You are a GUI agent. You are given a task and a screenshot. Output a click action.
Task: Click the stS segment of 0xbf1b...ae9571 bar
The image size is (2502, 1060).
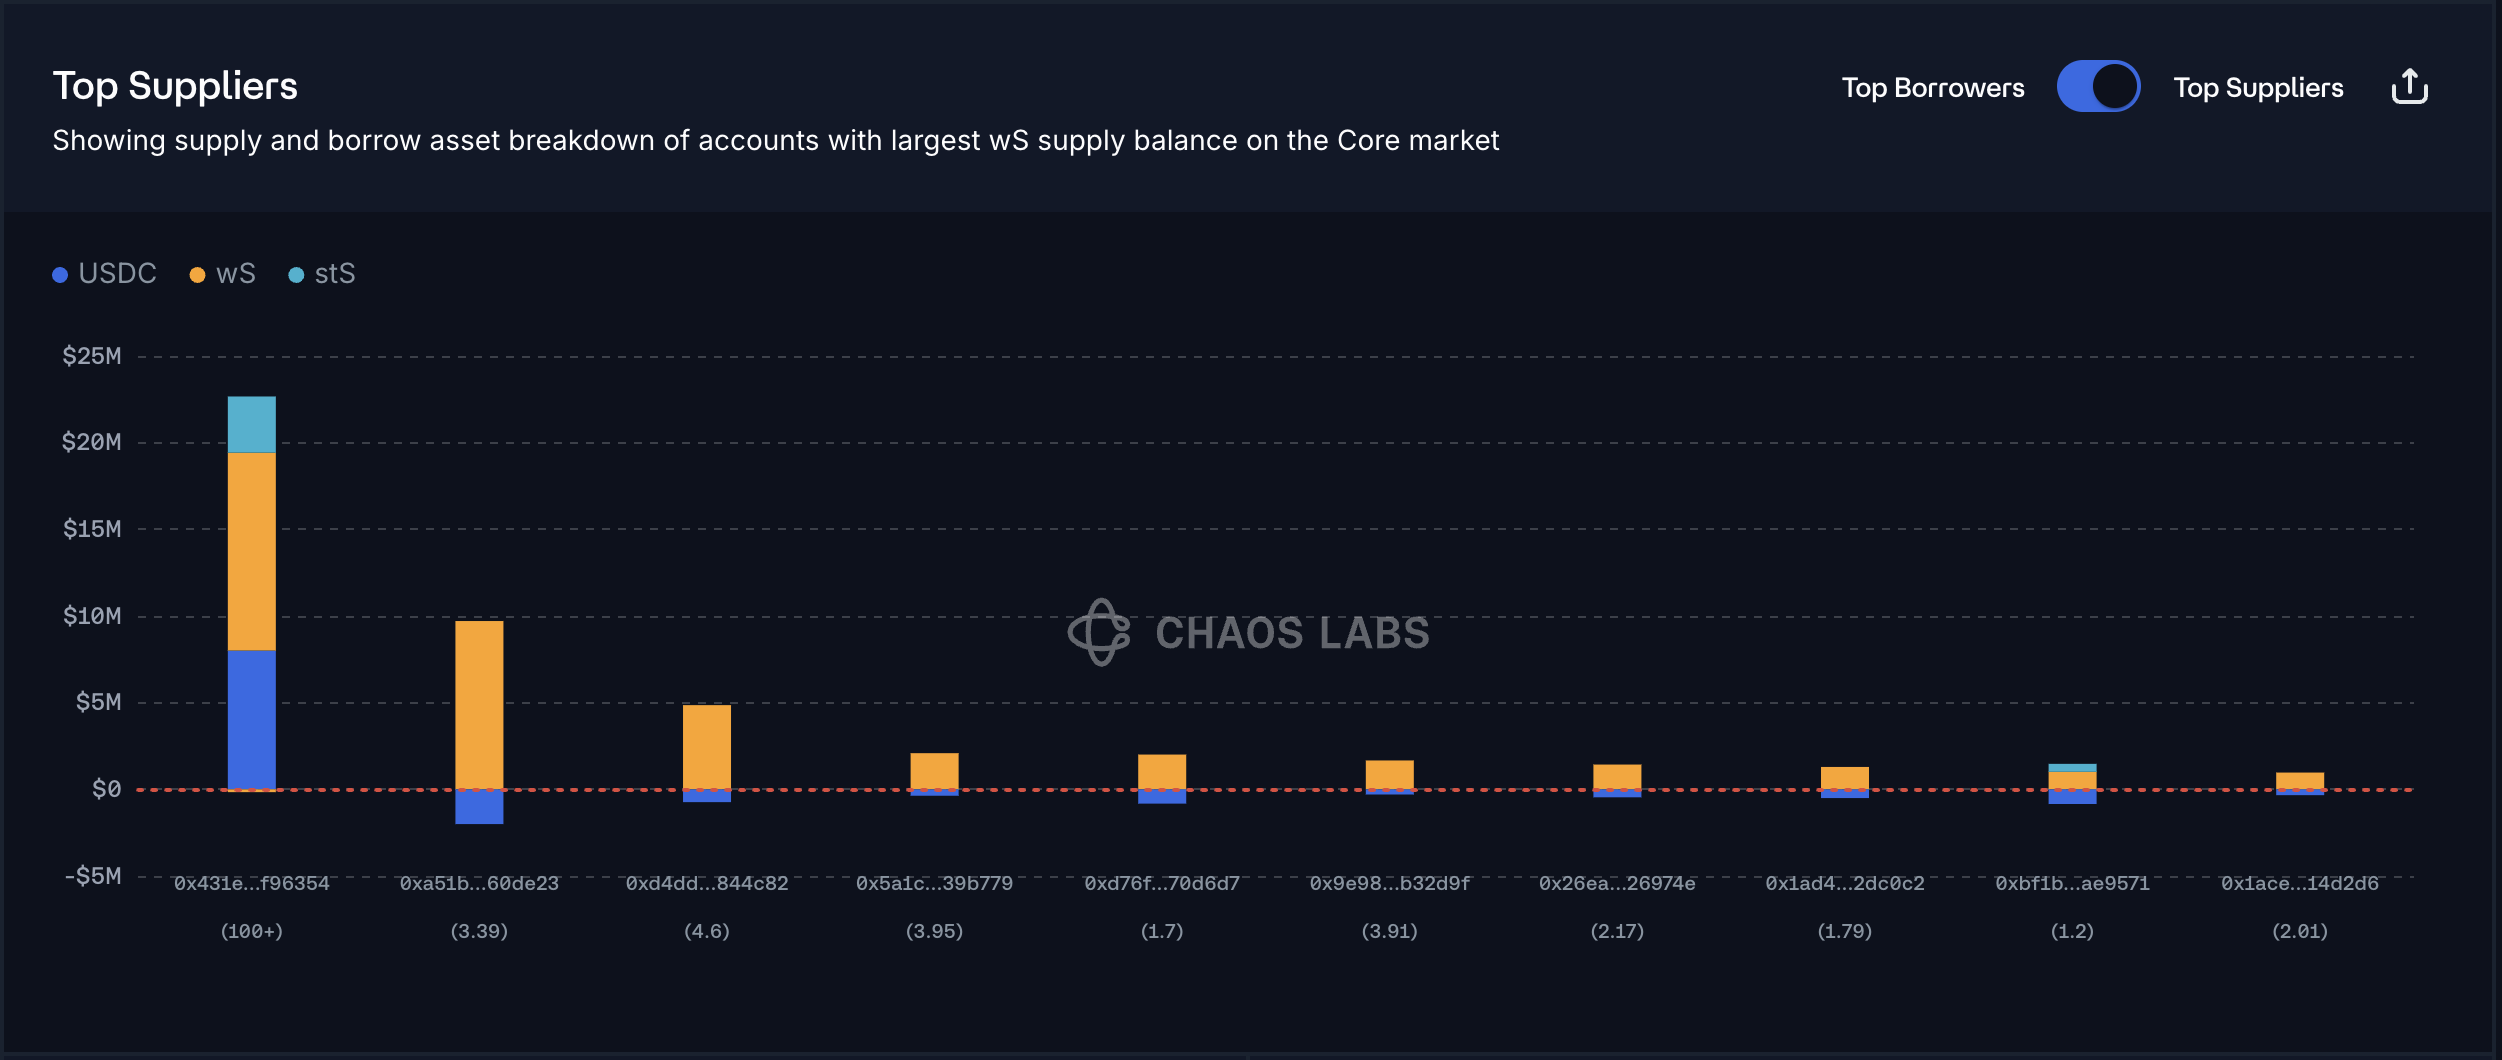click(2072, 768)
